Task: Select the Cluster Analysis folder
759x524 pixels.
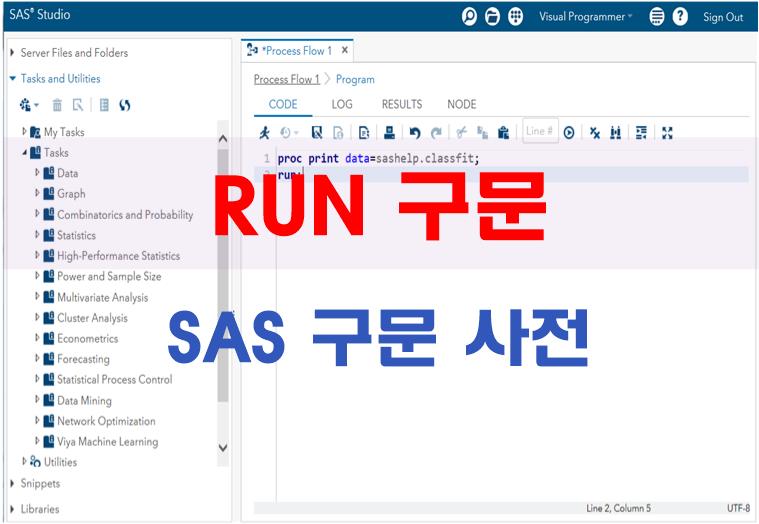Action: click(x=92, y=318)
